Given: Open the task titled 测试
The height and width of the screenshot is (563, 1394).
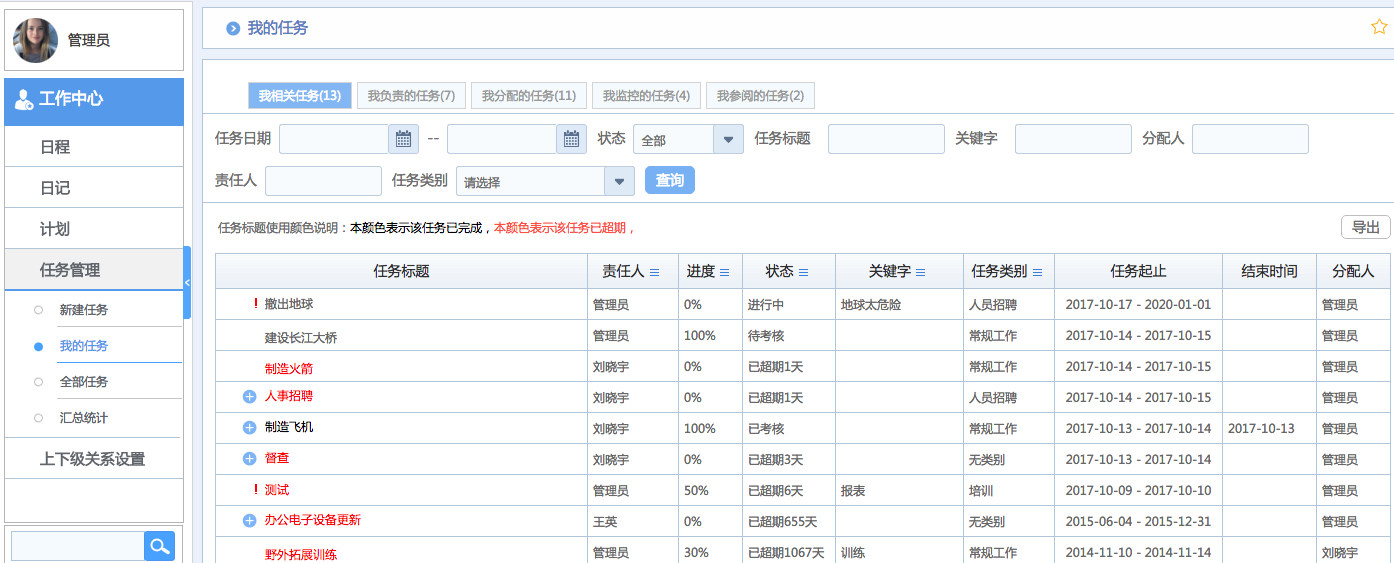Looking at the screenshot, I should click(277, 490).
